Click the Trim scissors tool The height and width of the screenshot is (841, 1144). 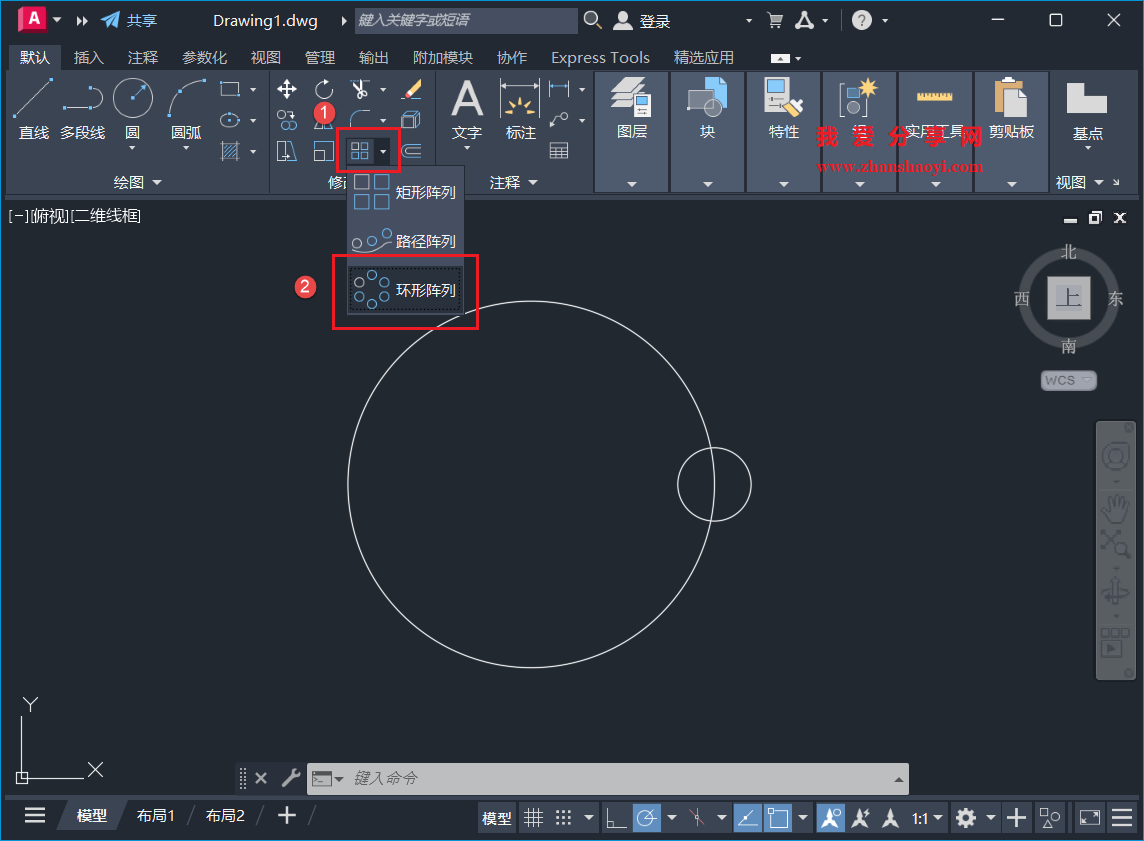coord(360,88)
